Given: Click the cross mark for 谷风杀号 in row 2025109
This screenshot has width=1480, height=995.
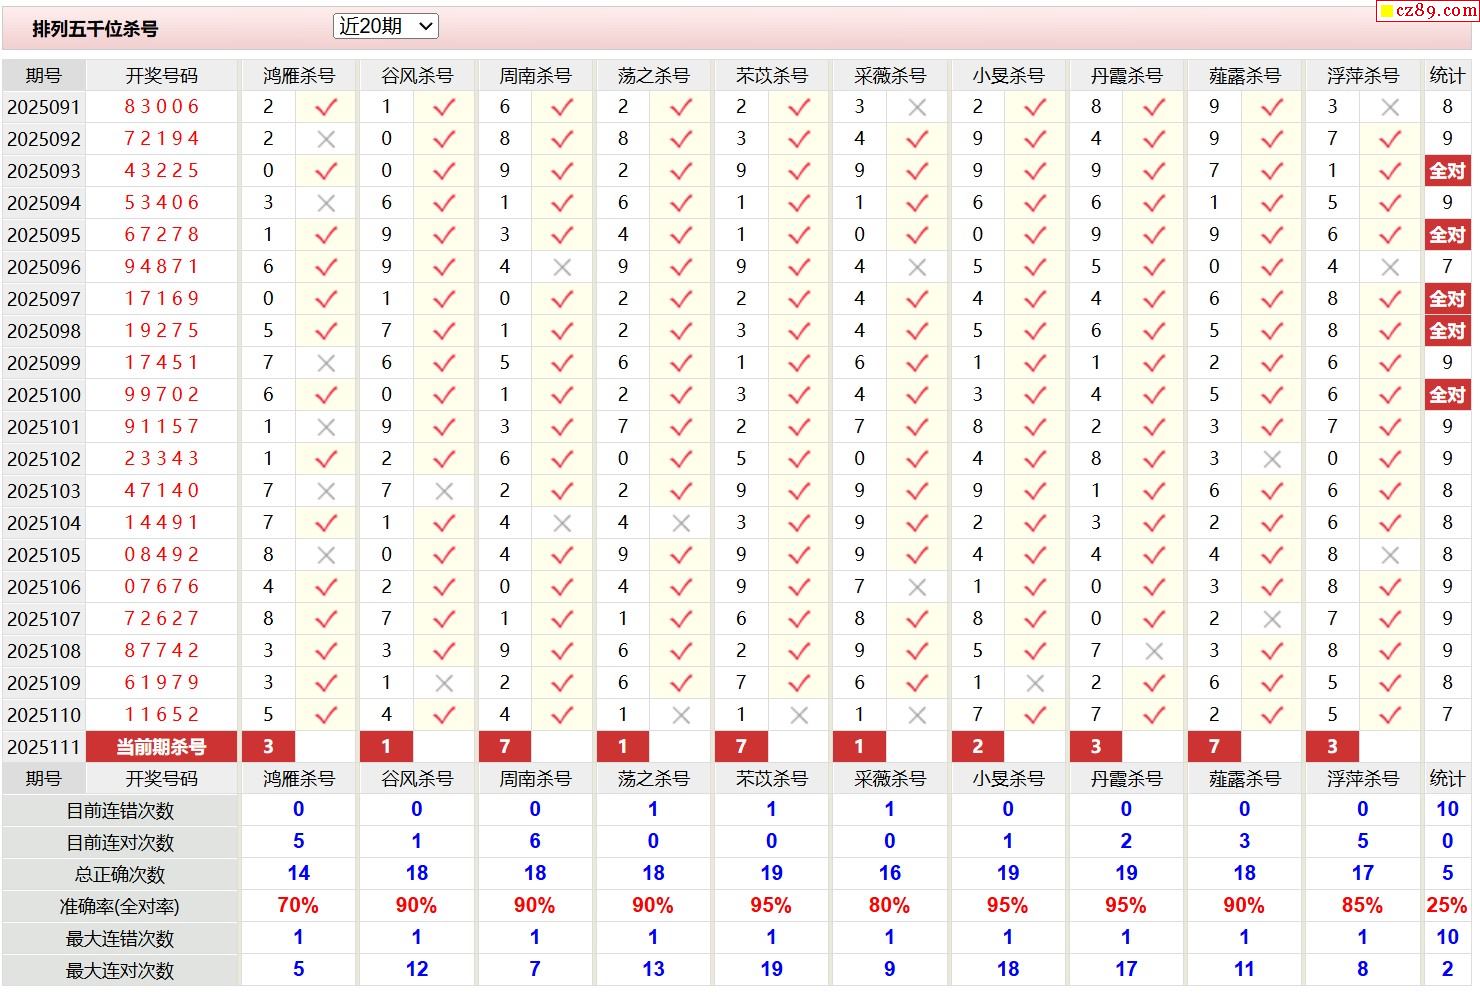Looking at the screenshot, I should click(444, 683).
